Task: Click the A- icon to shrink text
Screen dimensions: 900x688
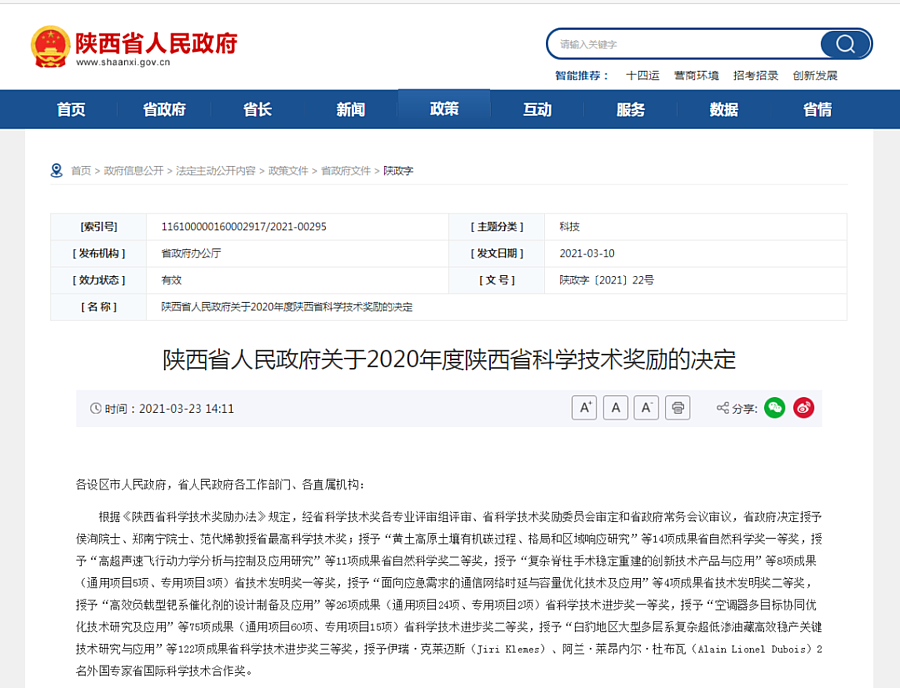Action: coord(646,408)
